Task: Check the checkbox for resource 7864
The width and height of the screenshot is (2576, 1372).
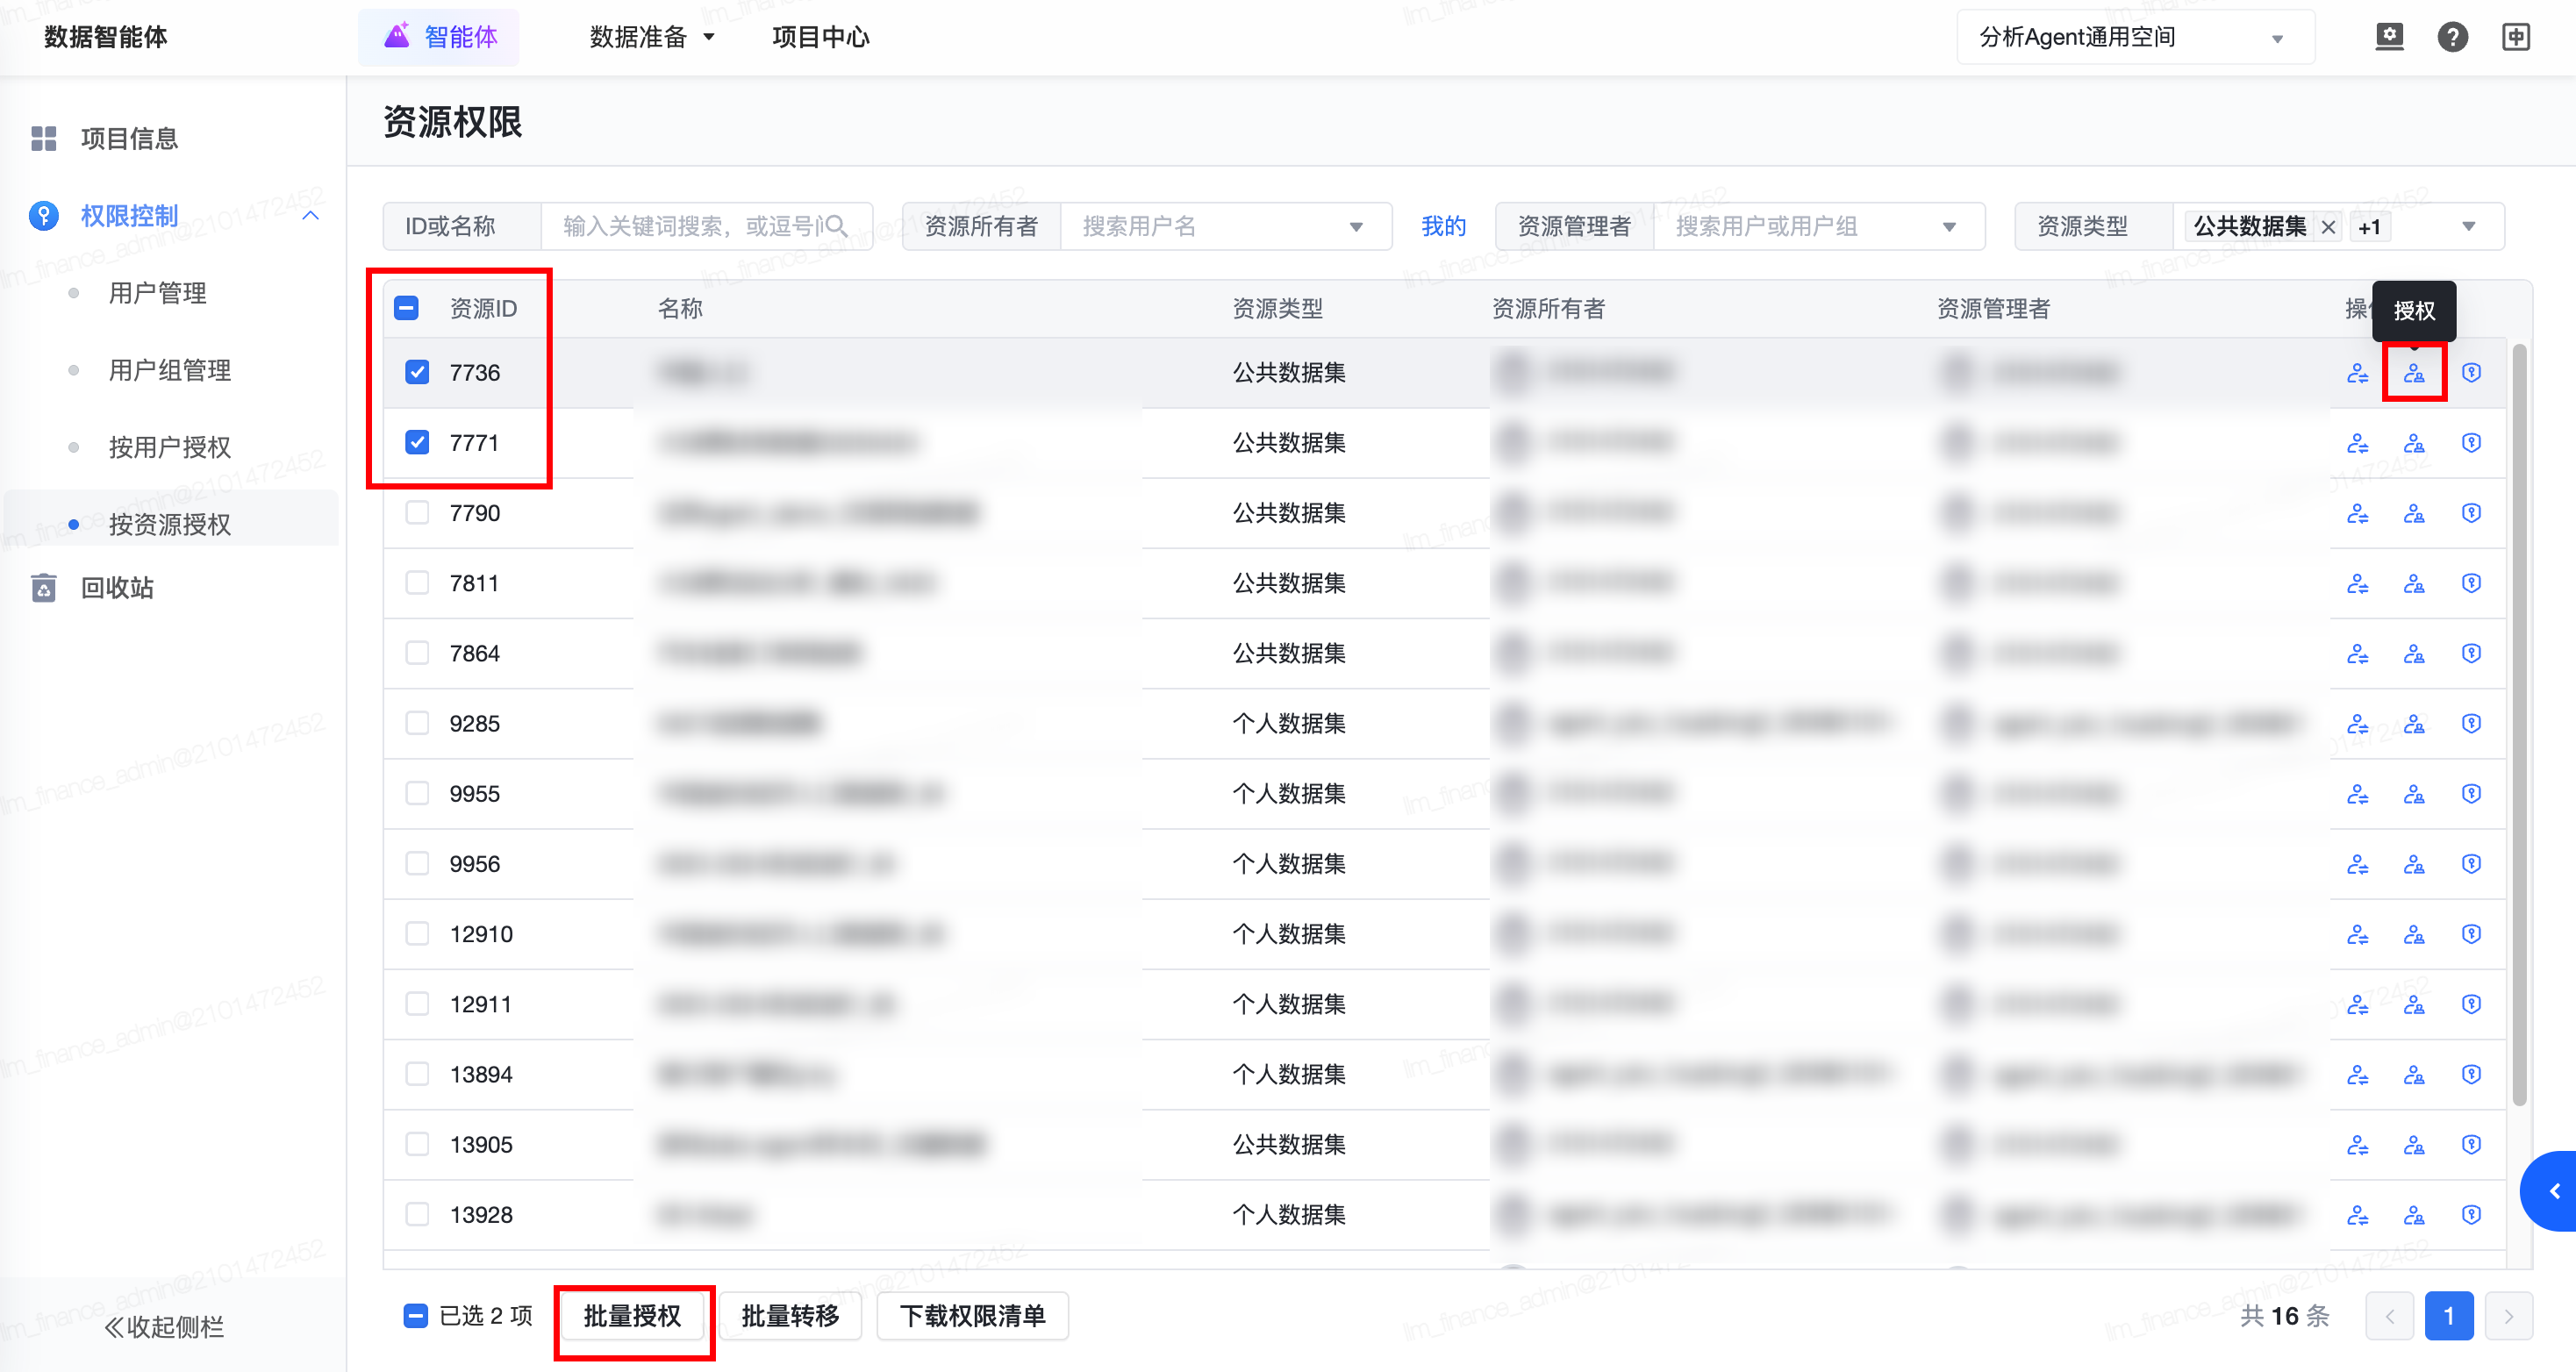Action: 417,653
